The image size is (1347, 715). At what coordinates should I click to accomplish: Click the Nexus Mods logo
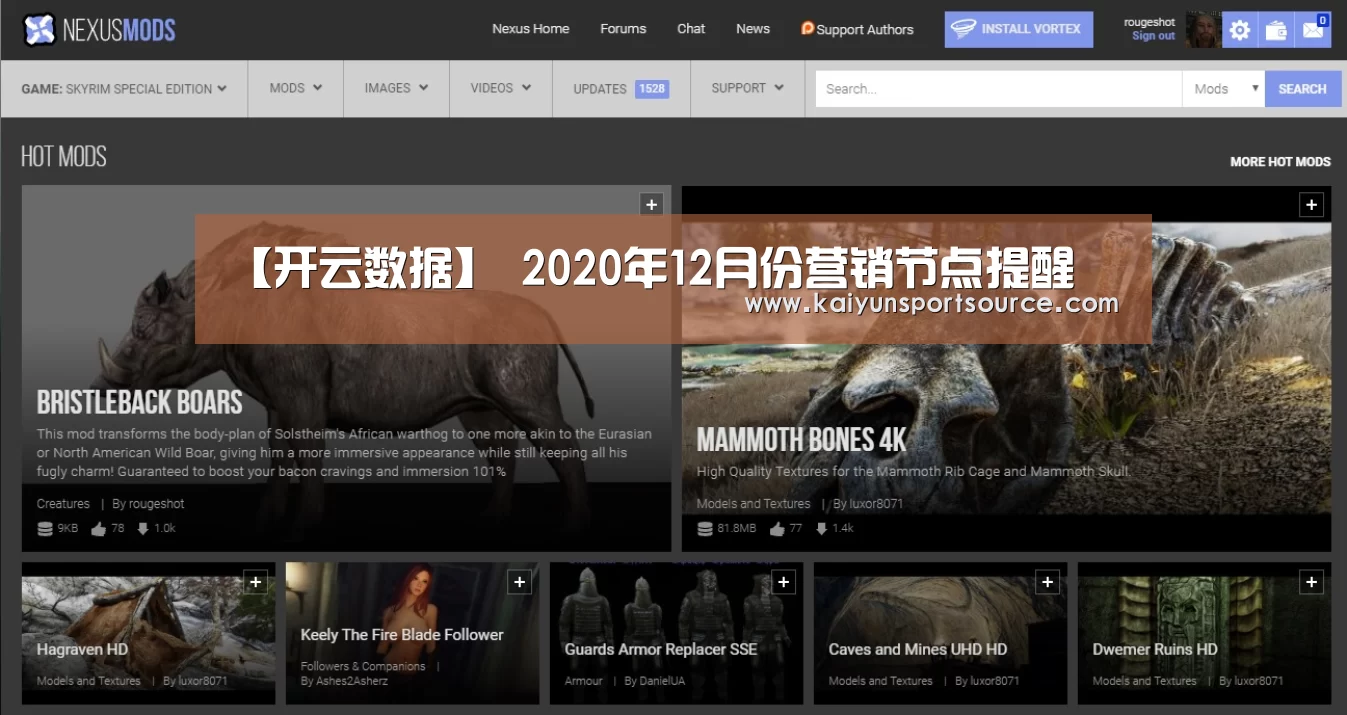pos(99,30)
